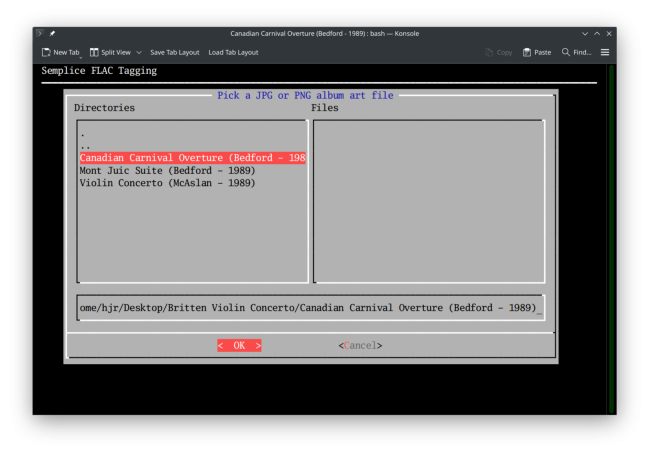Viewport: 650px width, 454px height.
Task: Click the pin icon in title bar
Action: [52, 33]
